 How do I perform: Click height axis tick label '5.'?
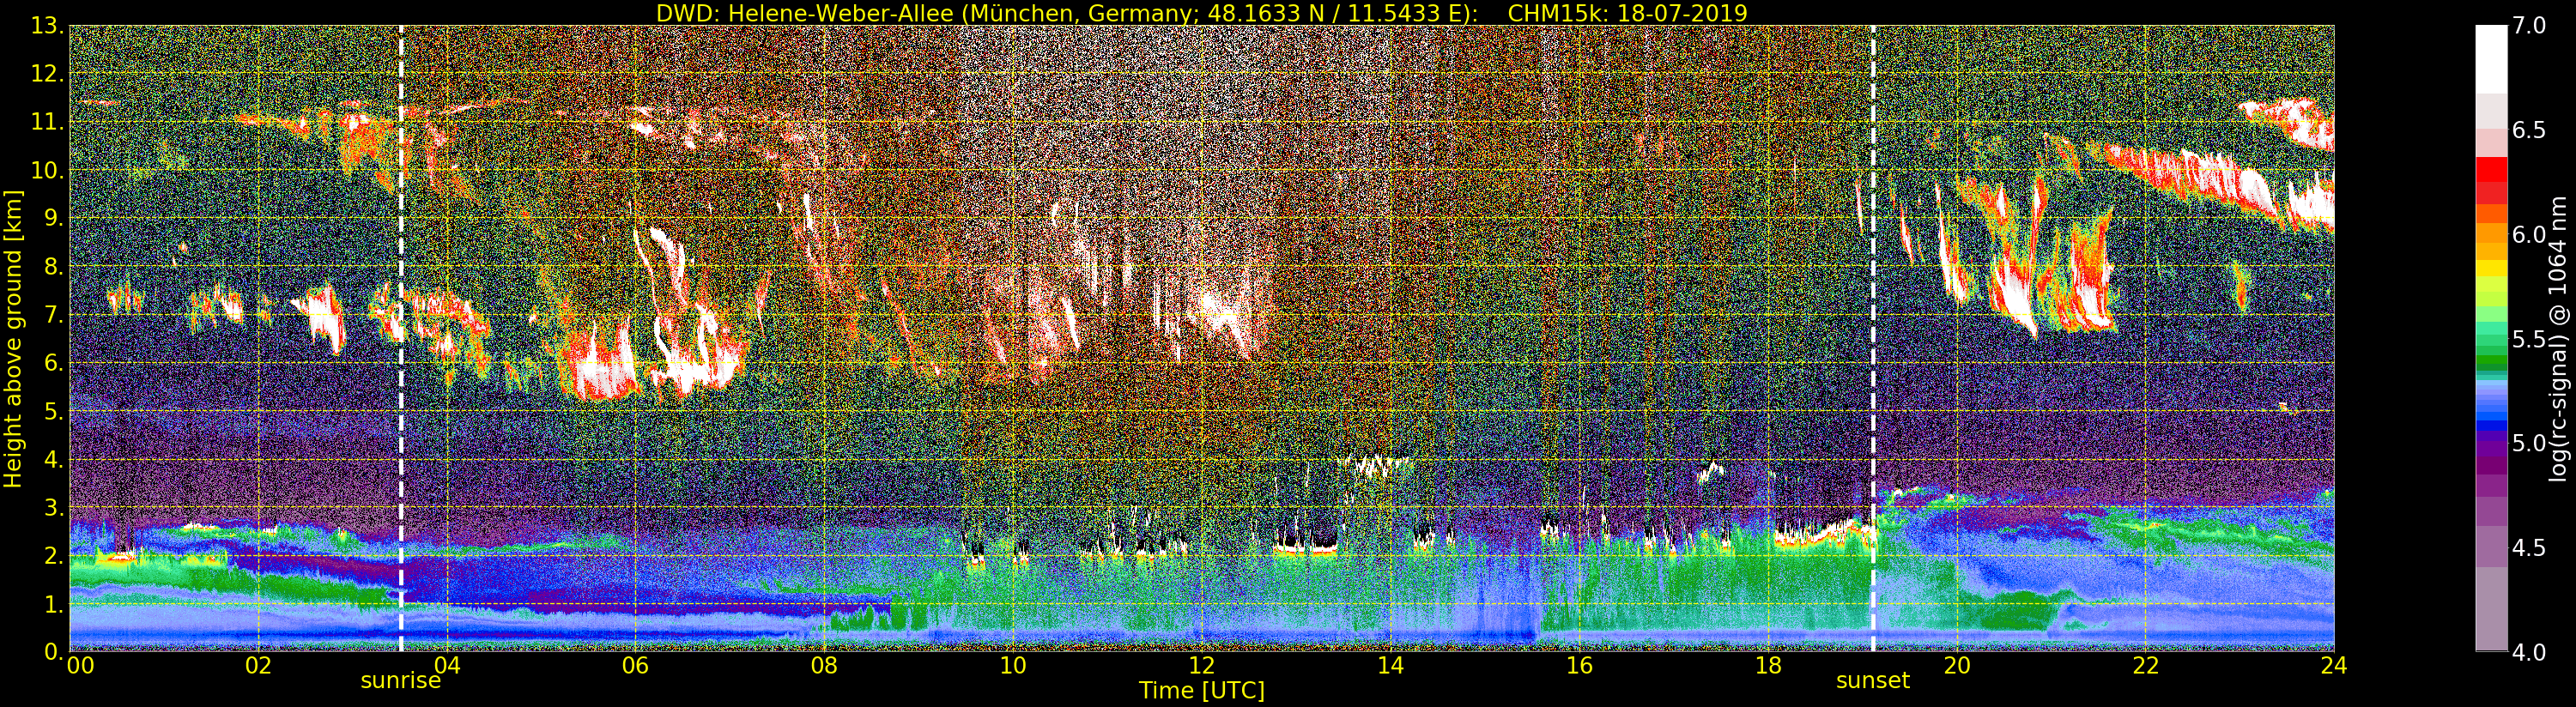point(53,411)
